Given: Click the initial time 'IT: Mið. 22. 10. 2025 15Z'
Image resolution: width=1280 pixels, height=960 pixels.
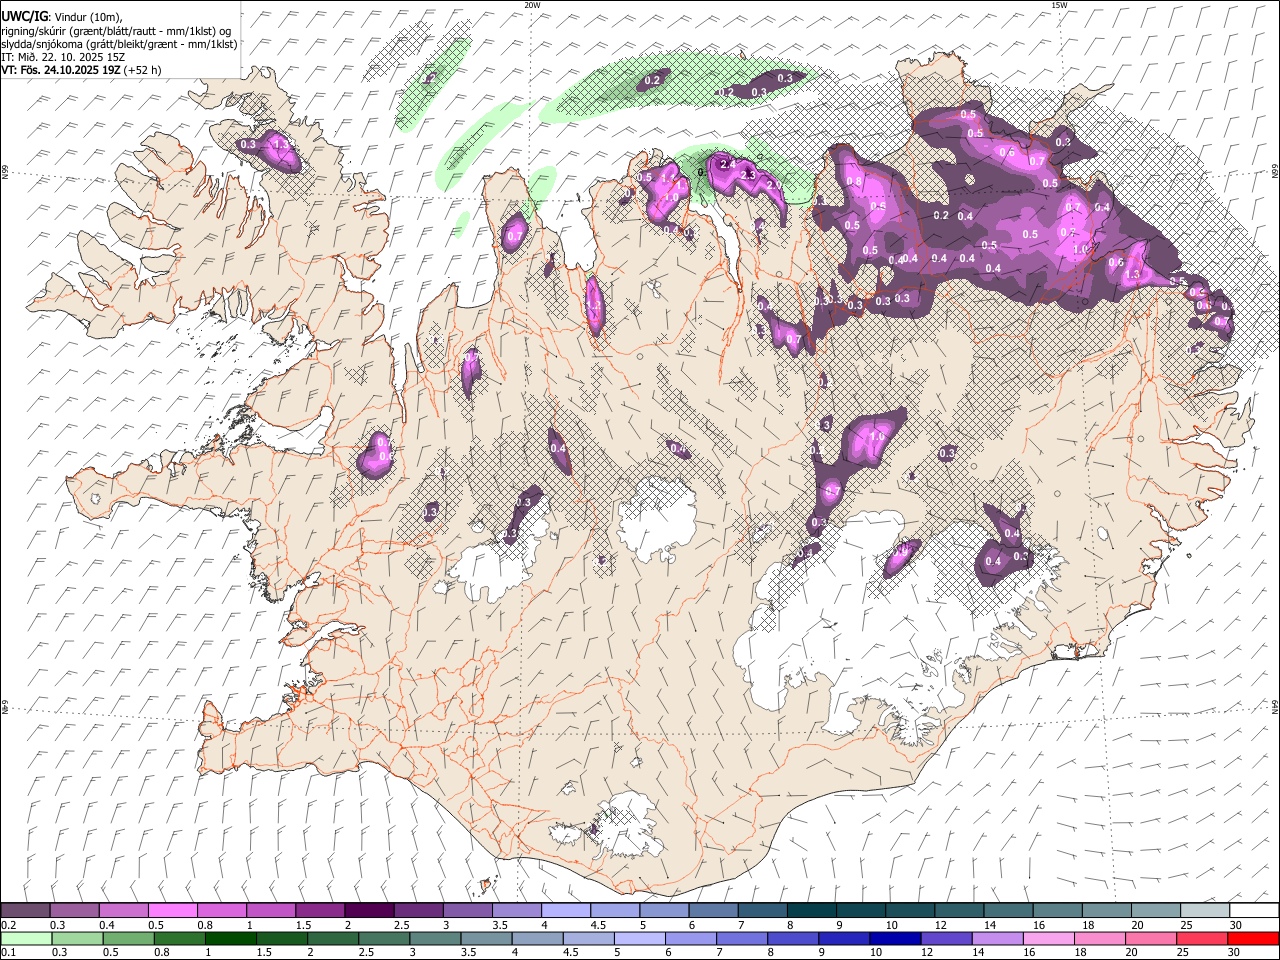Looking at the screenshot, I should point(63,57).
